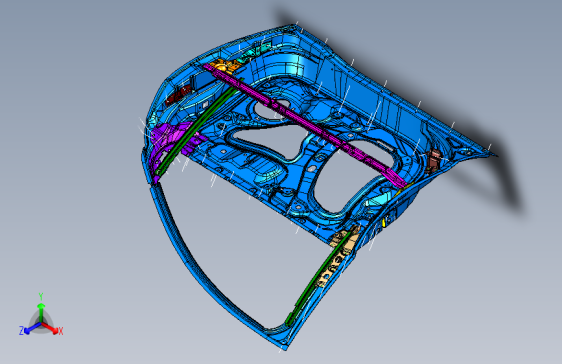Image resolution: width=562 pixels, height=364 pixels.
Task: Select the orange bracket near the top of the door
Action: click(x=224, y=66)
